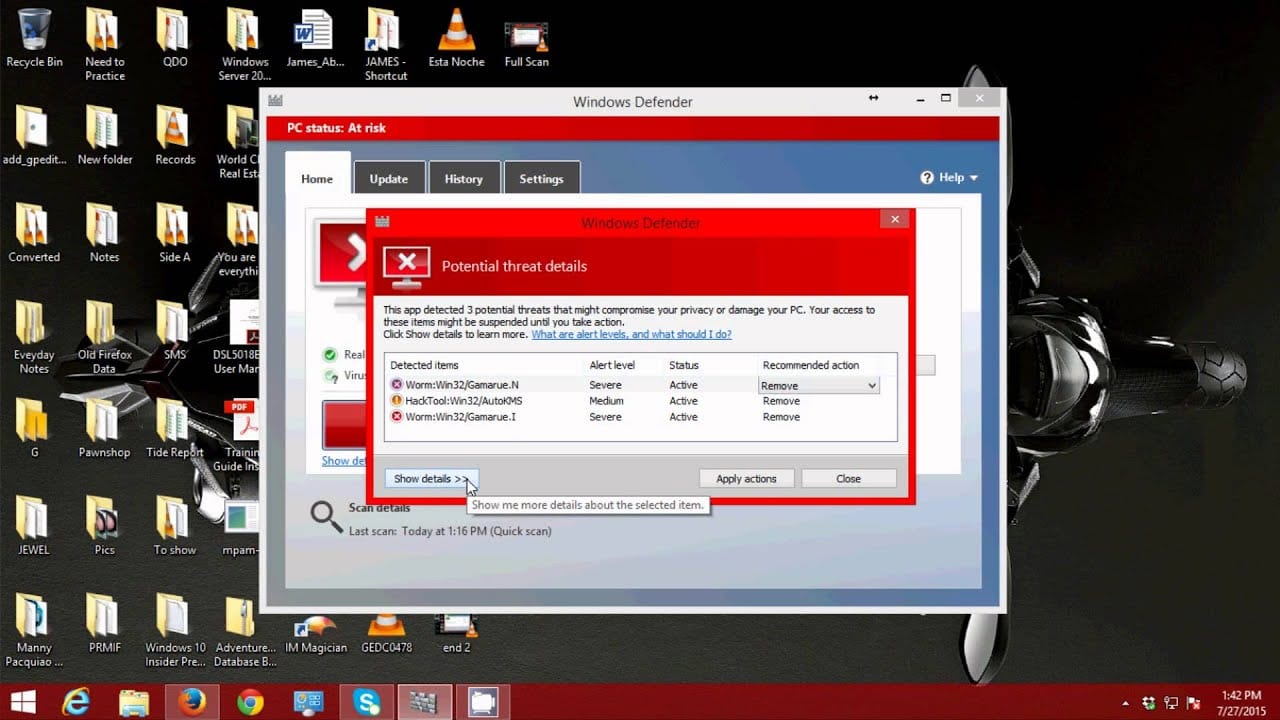Viewport: 1280px width, 720px height.
Task: Click the Windows Start button
Action: (x=23, y=702)
